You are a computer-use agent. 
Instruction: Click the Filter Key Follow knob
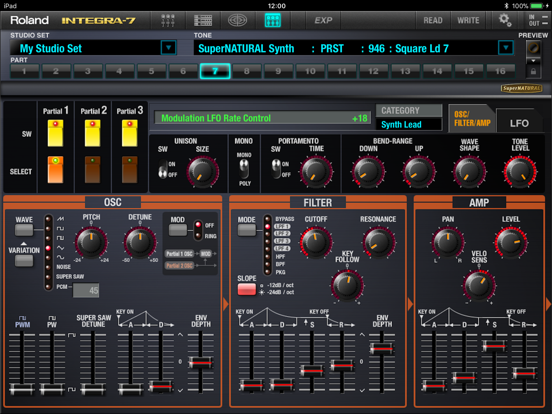point(347,285)
